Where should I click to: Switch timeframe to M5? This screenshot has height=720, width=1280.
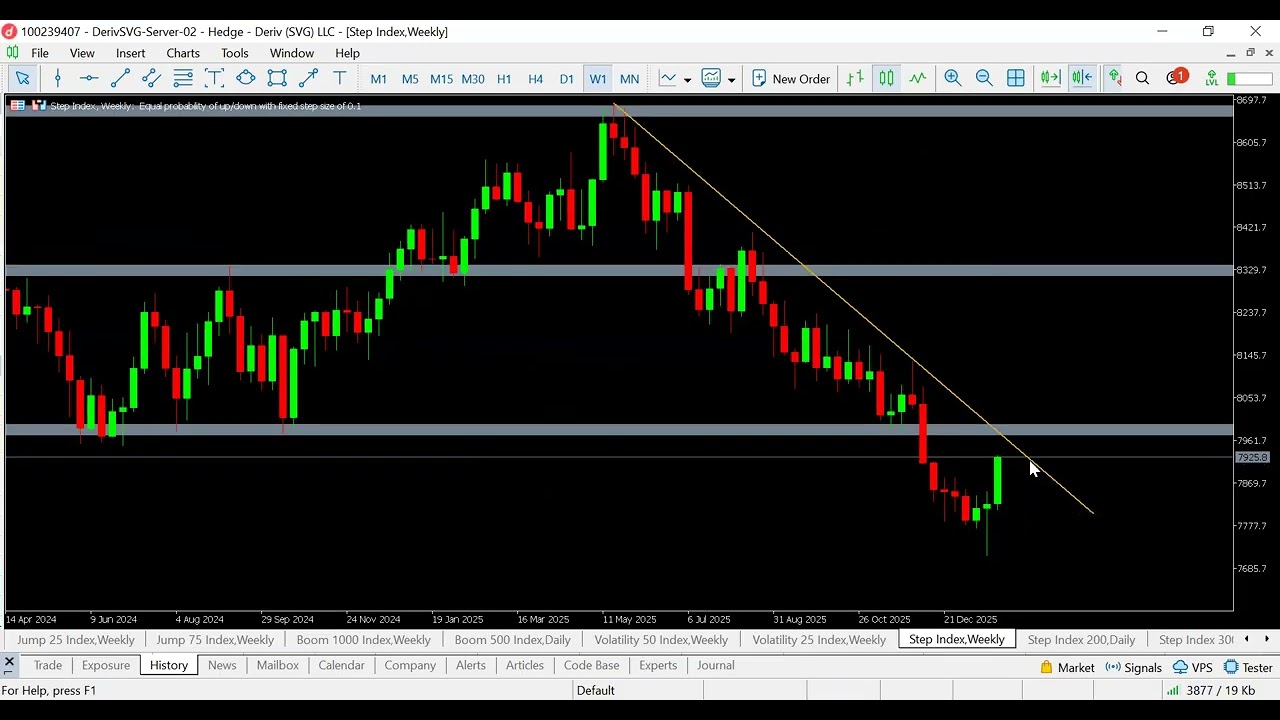410,79
